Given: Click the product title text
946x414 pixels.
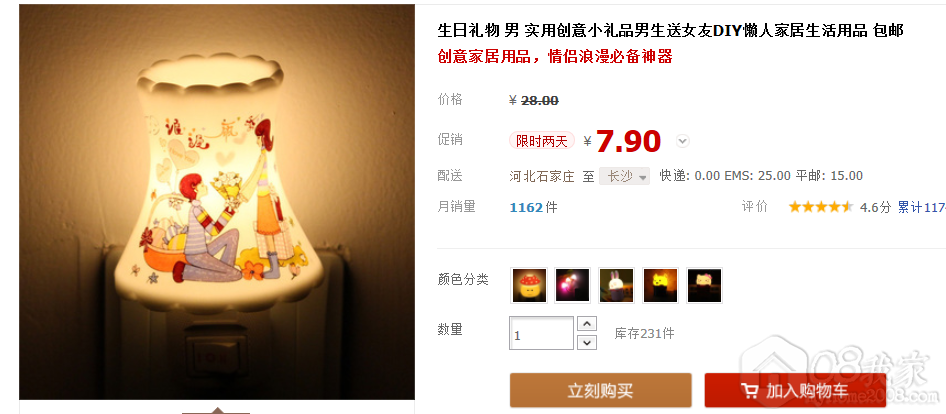Looking at the screenshot, I should (670, 31).
